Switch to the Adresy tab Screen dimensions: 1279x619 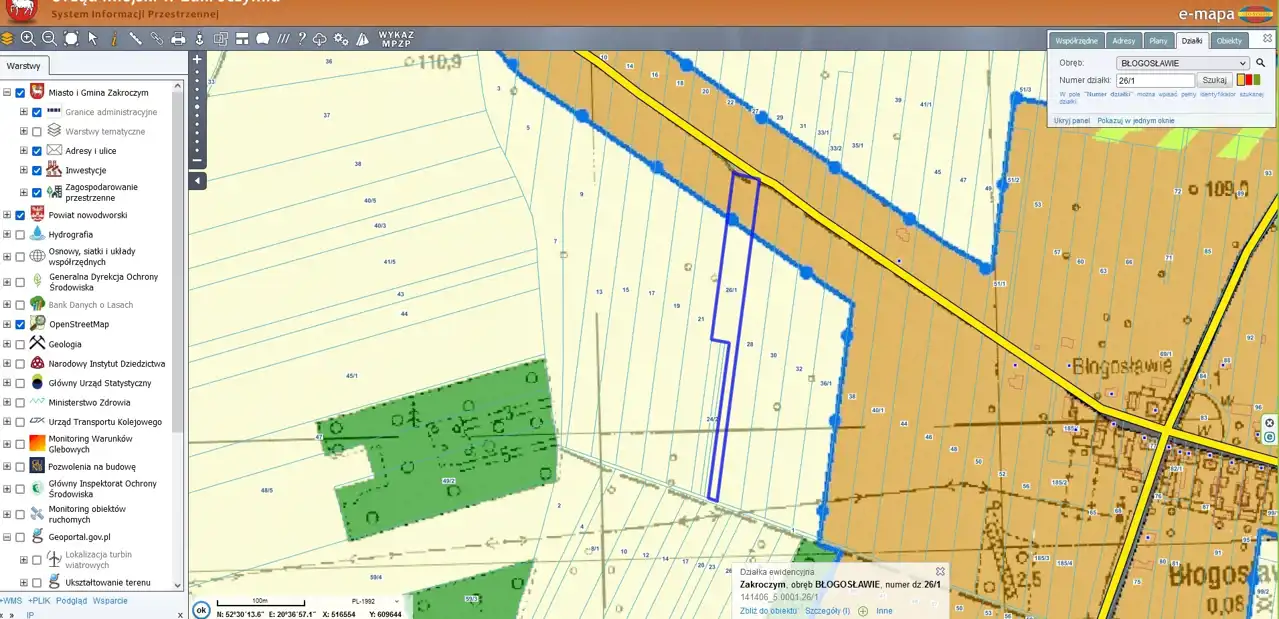coord(1123,41)
